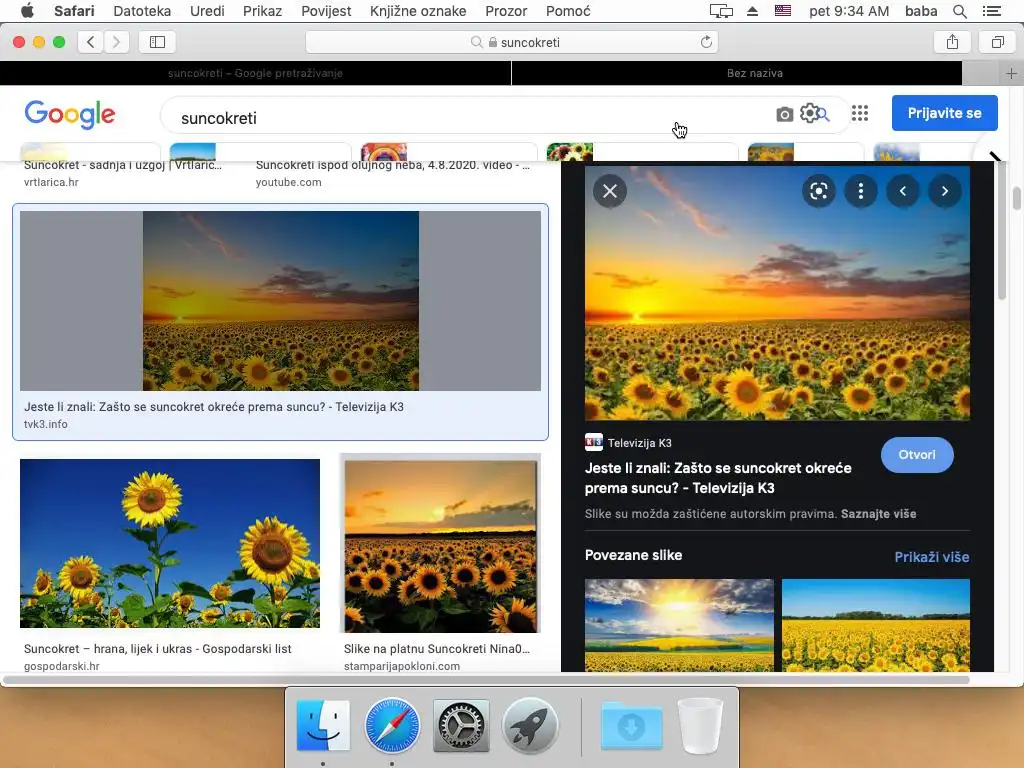Screen dimensions: 1024x768
Task: Open Launchpad from the Dock
Action: click(x=530, y=726)
